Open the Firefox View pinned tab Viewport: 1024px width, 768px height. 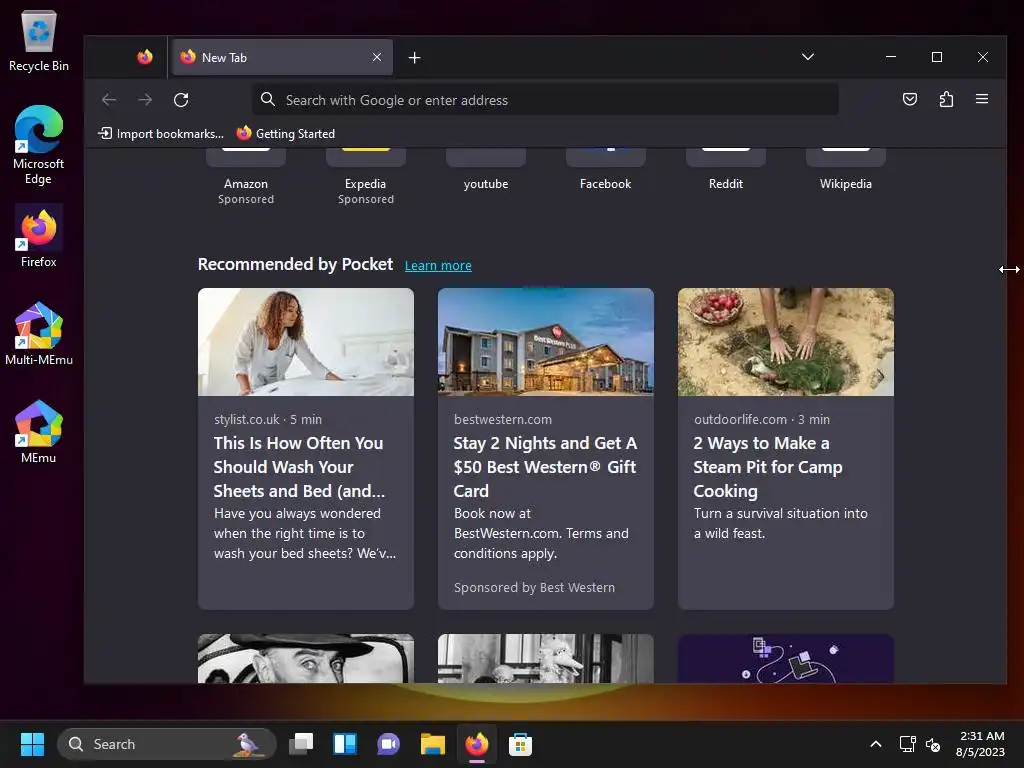pyautogui.click(x=144, y=57)
